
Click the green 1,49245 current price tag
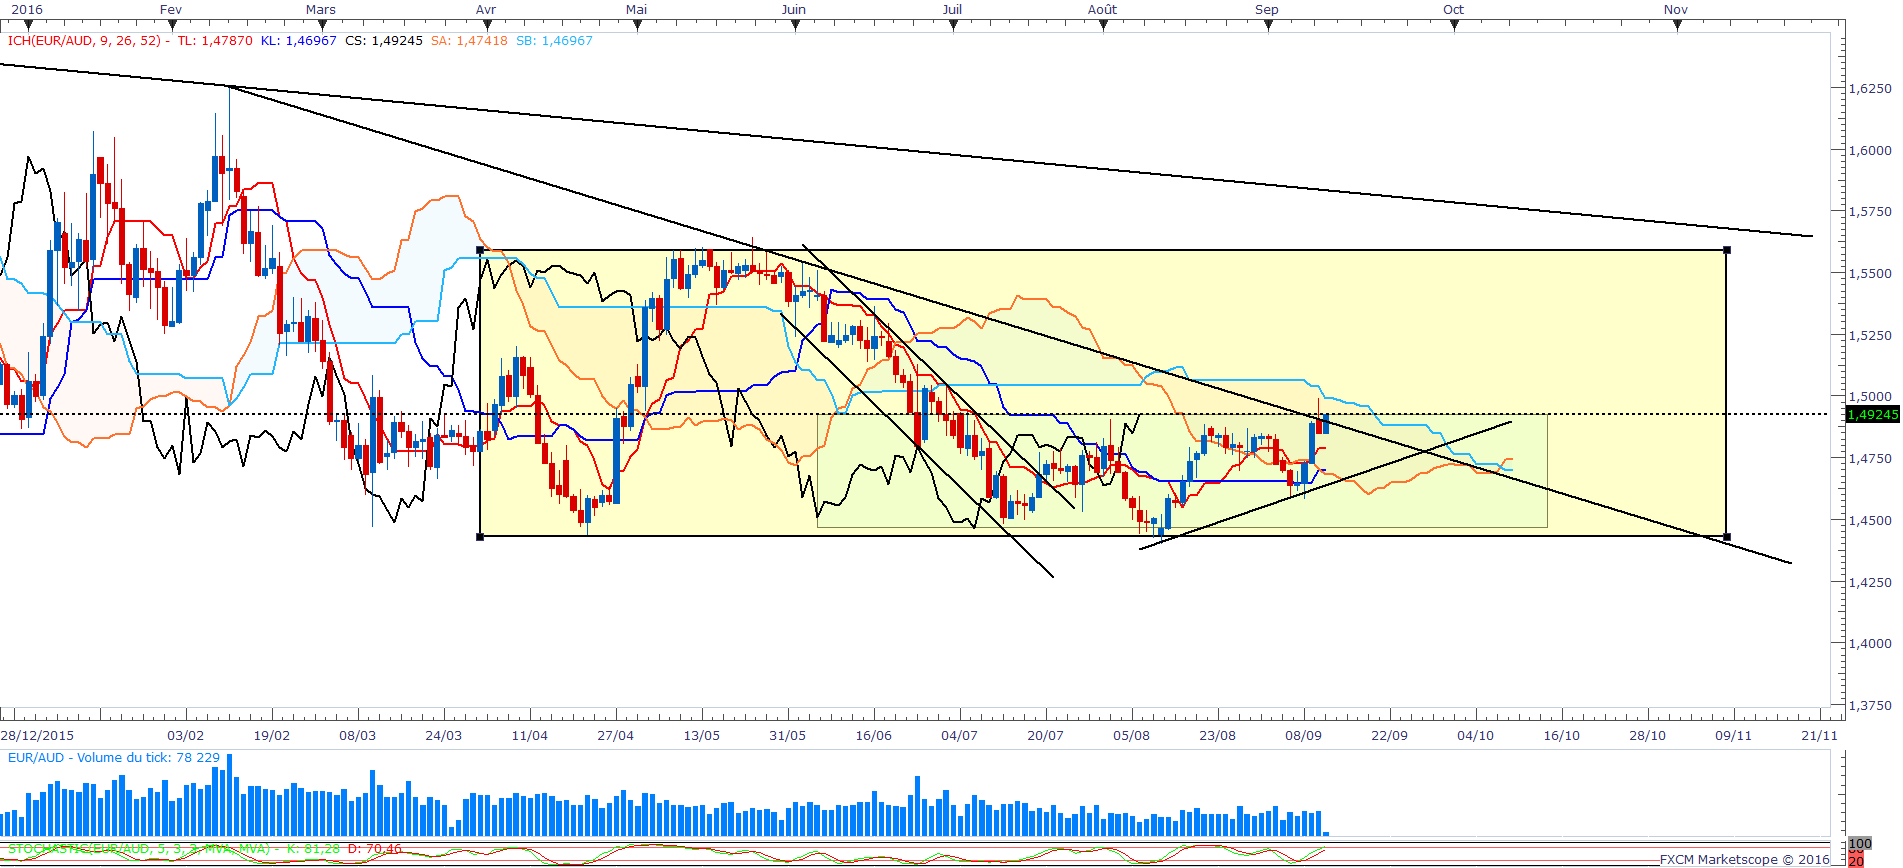(x=1872, y=414)
